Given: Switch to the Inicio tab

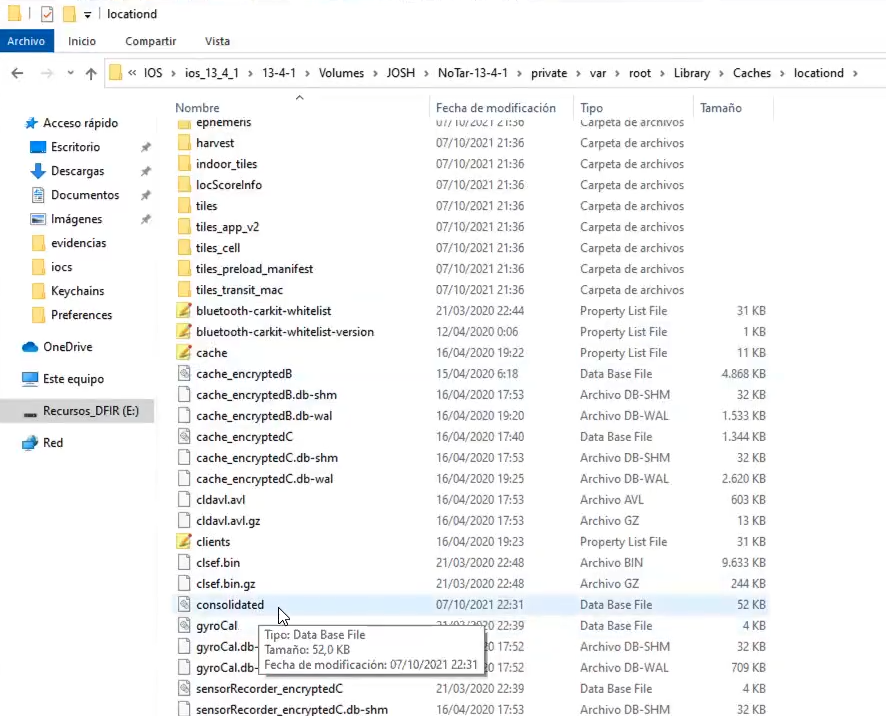Looking at the screenshot, I should [x=82, y=41].
